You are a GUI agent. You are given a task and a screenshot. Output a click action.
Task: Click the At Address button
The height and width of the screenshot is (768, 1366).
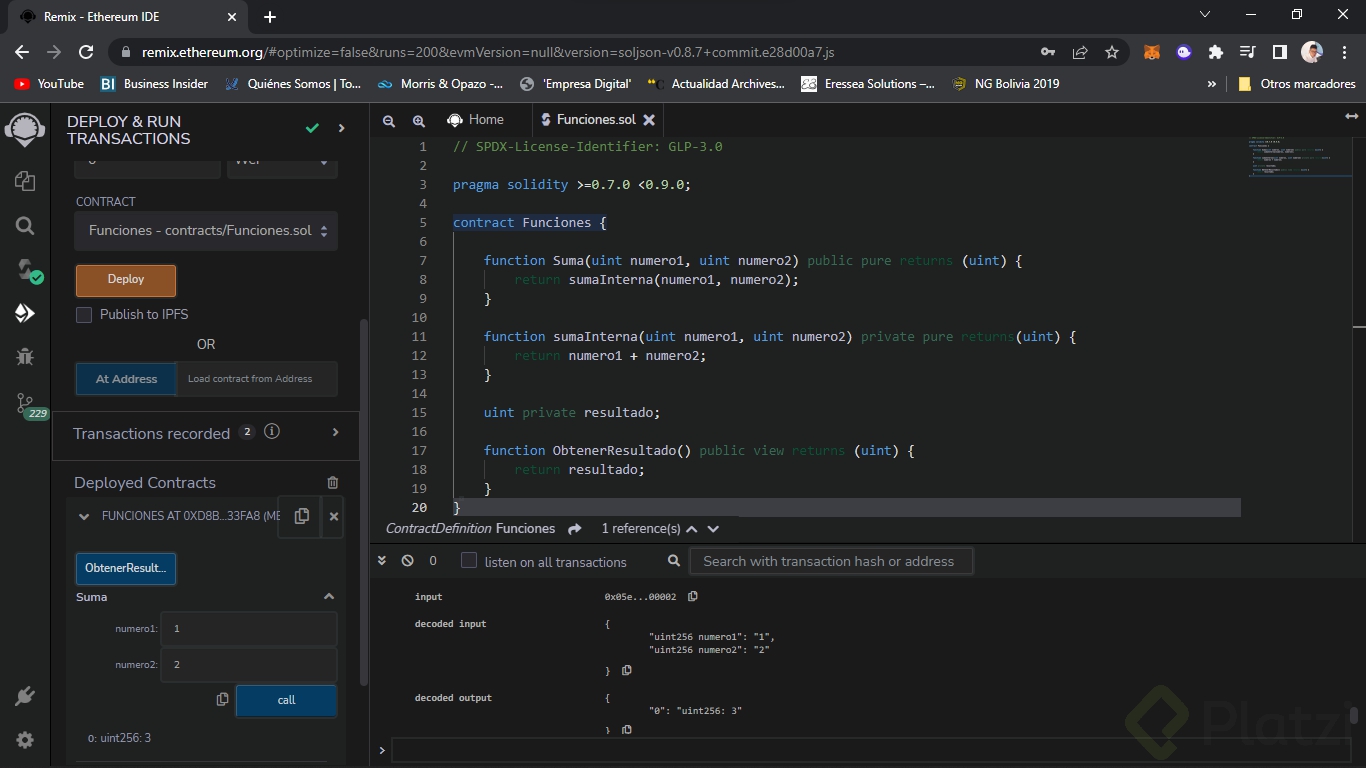pos(126,379)
